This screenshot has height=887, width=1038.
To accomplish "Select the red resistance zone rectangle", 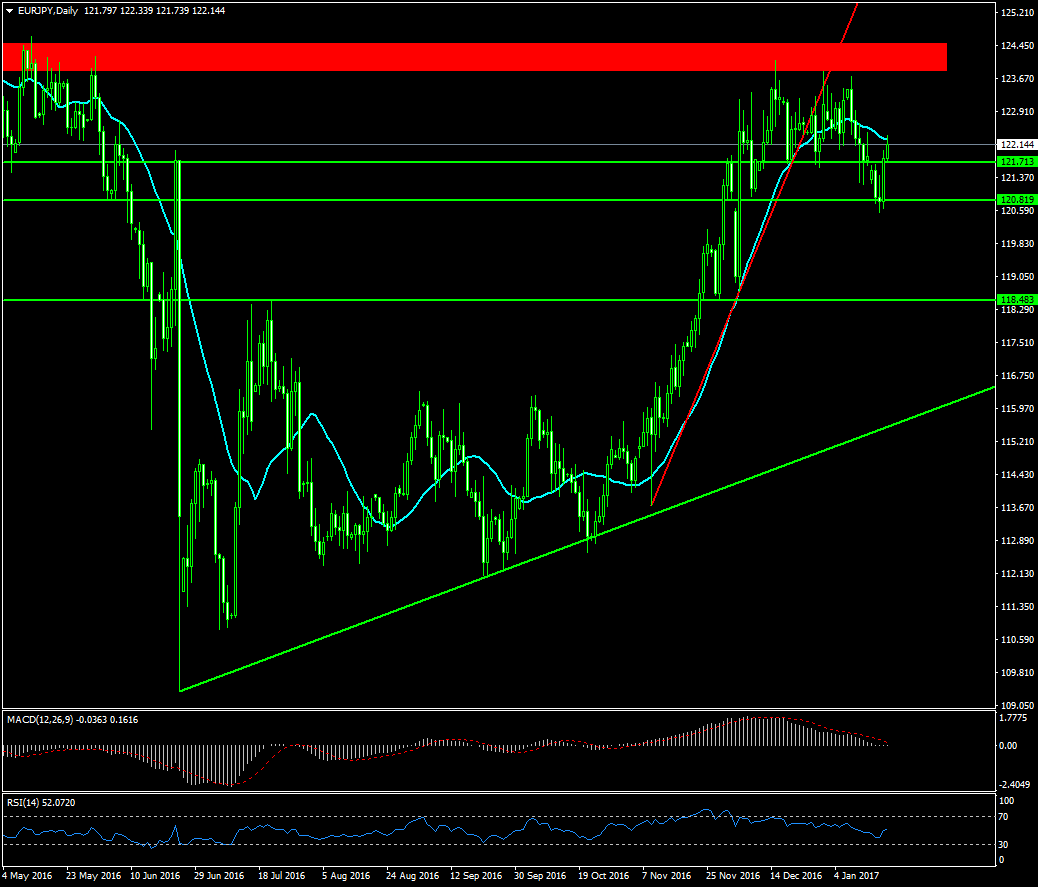I will 474,57.
